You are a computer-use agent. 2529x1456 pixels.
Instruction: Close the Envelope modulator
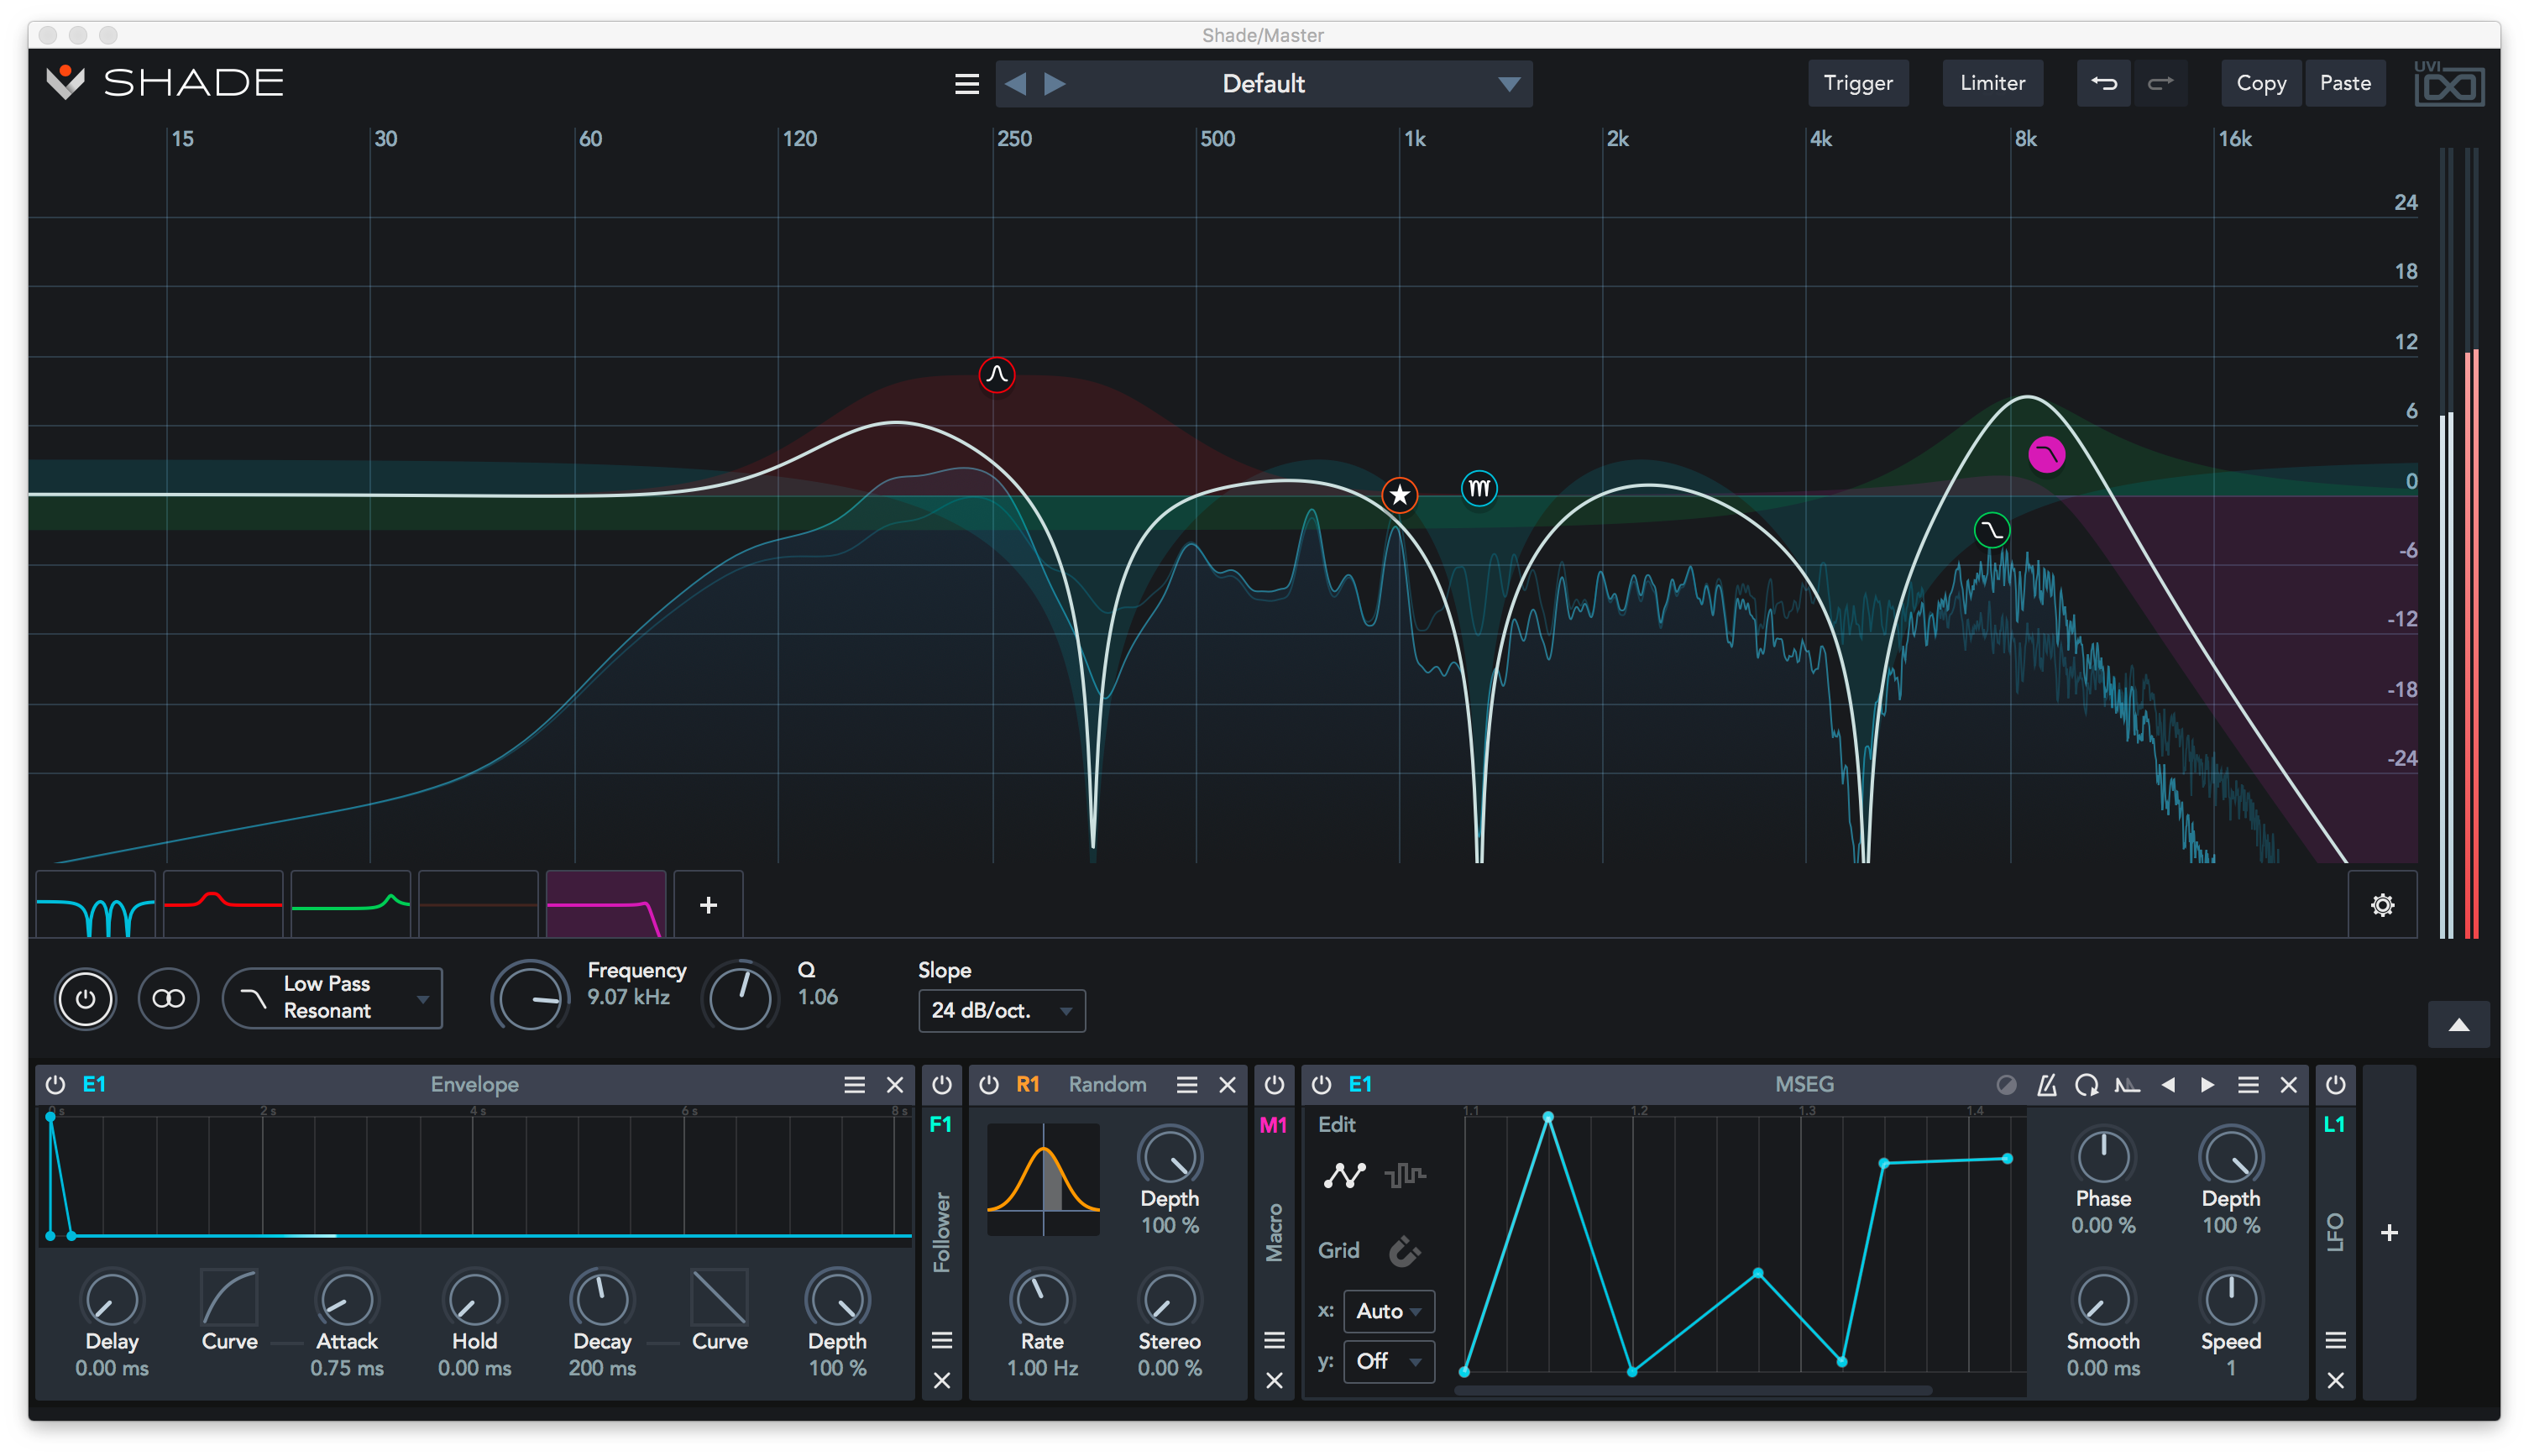[x=895, y=1085]
